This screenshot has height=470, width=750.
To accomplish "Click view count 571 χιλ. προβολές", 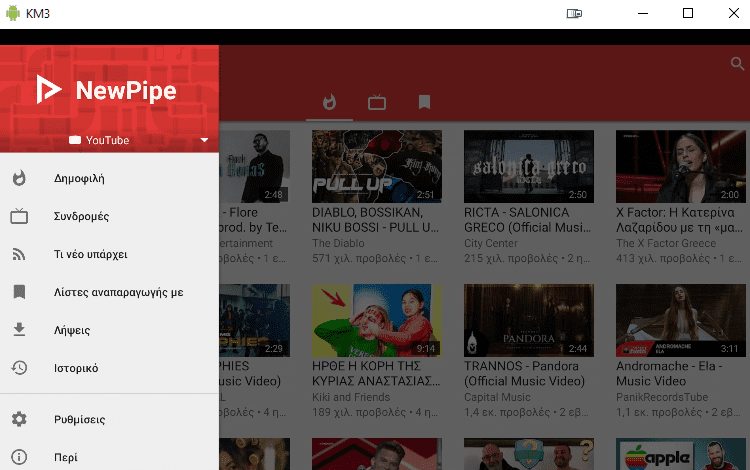I will (359, 259).
